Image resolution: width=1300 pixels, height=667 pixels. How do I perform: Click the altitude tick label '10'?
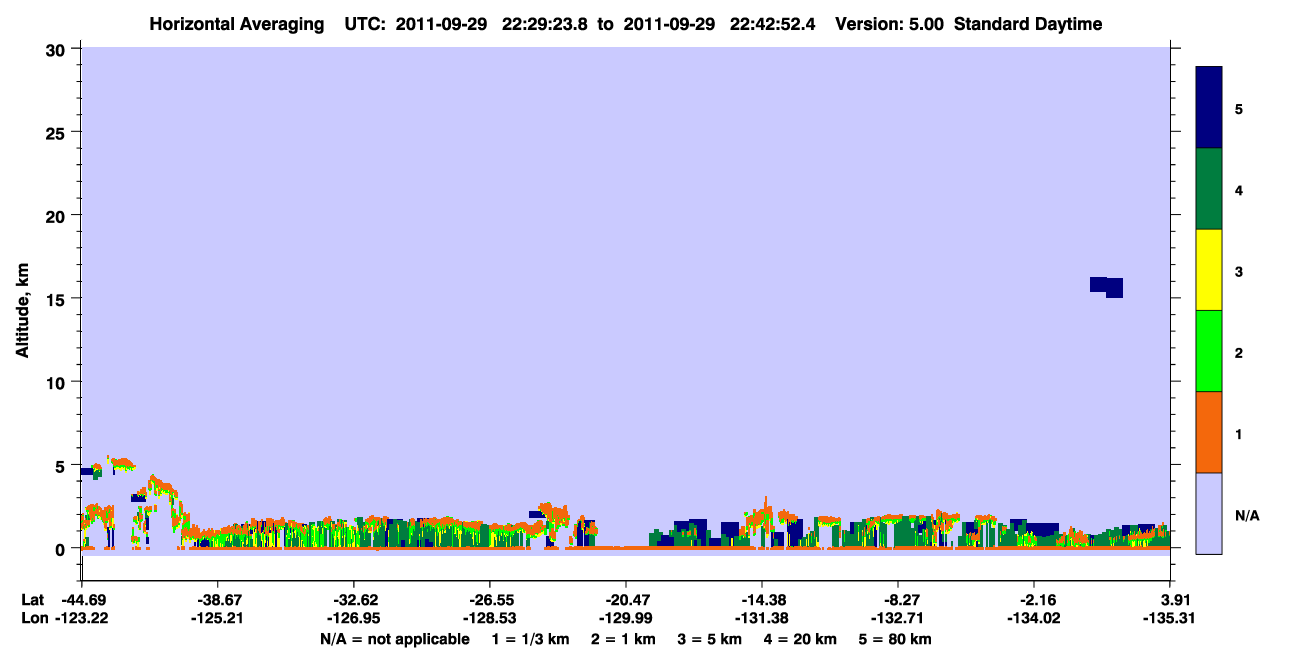(58, 382)
